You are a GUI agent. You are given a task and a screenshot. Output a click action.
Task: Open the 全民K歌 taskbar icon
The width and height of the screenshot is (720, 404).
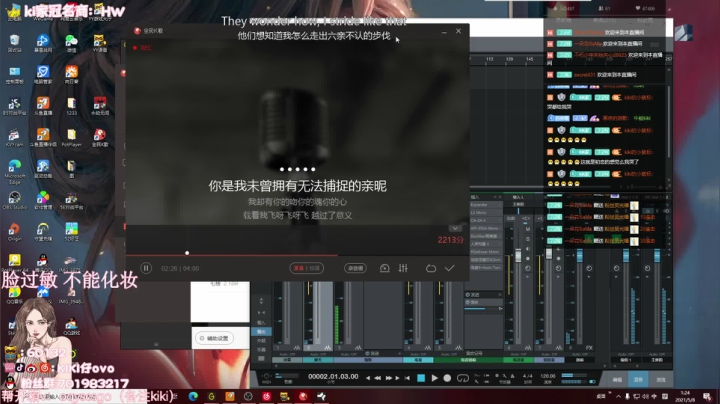303,396
